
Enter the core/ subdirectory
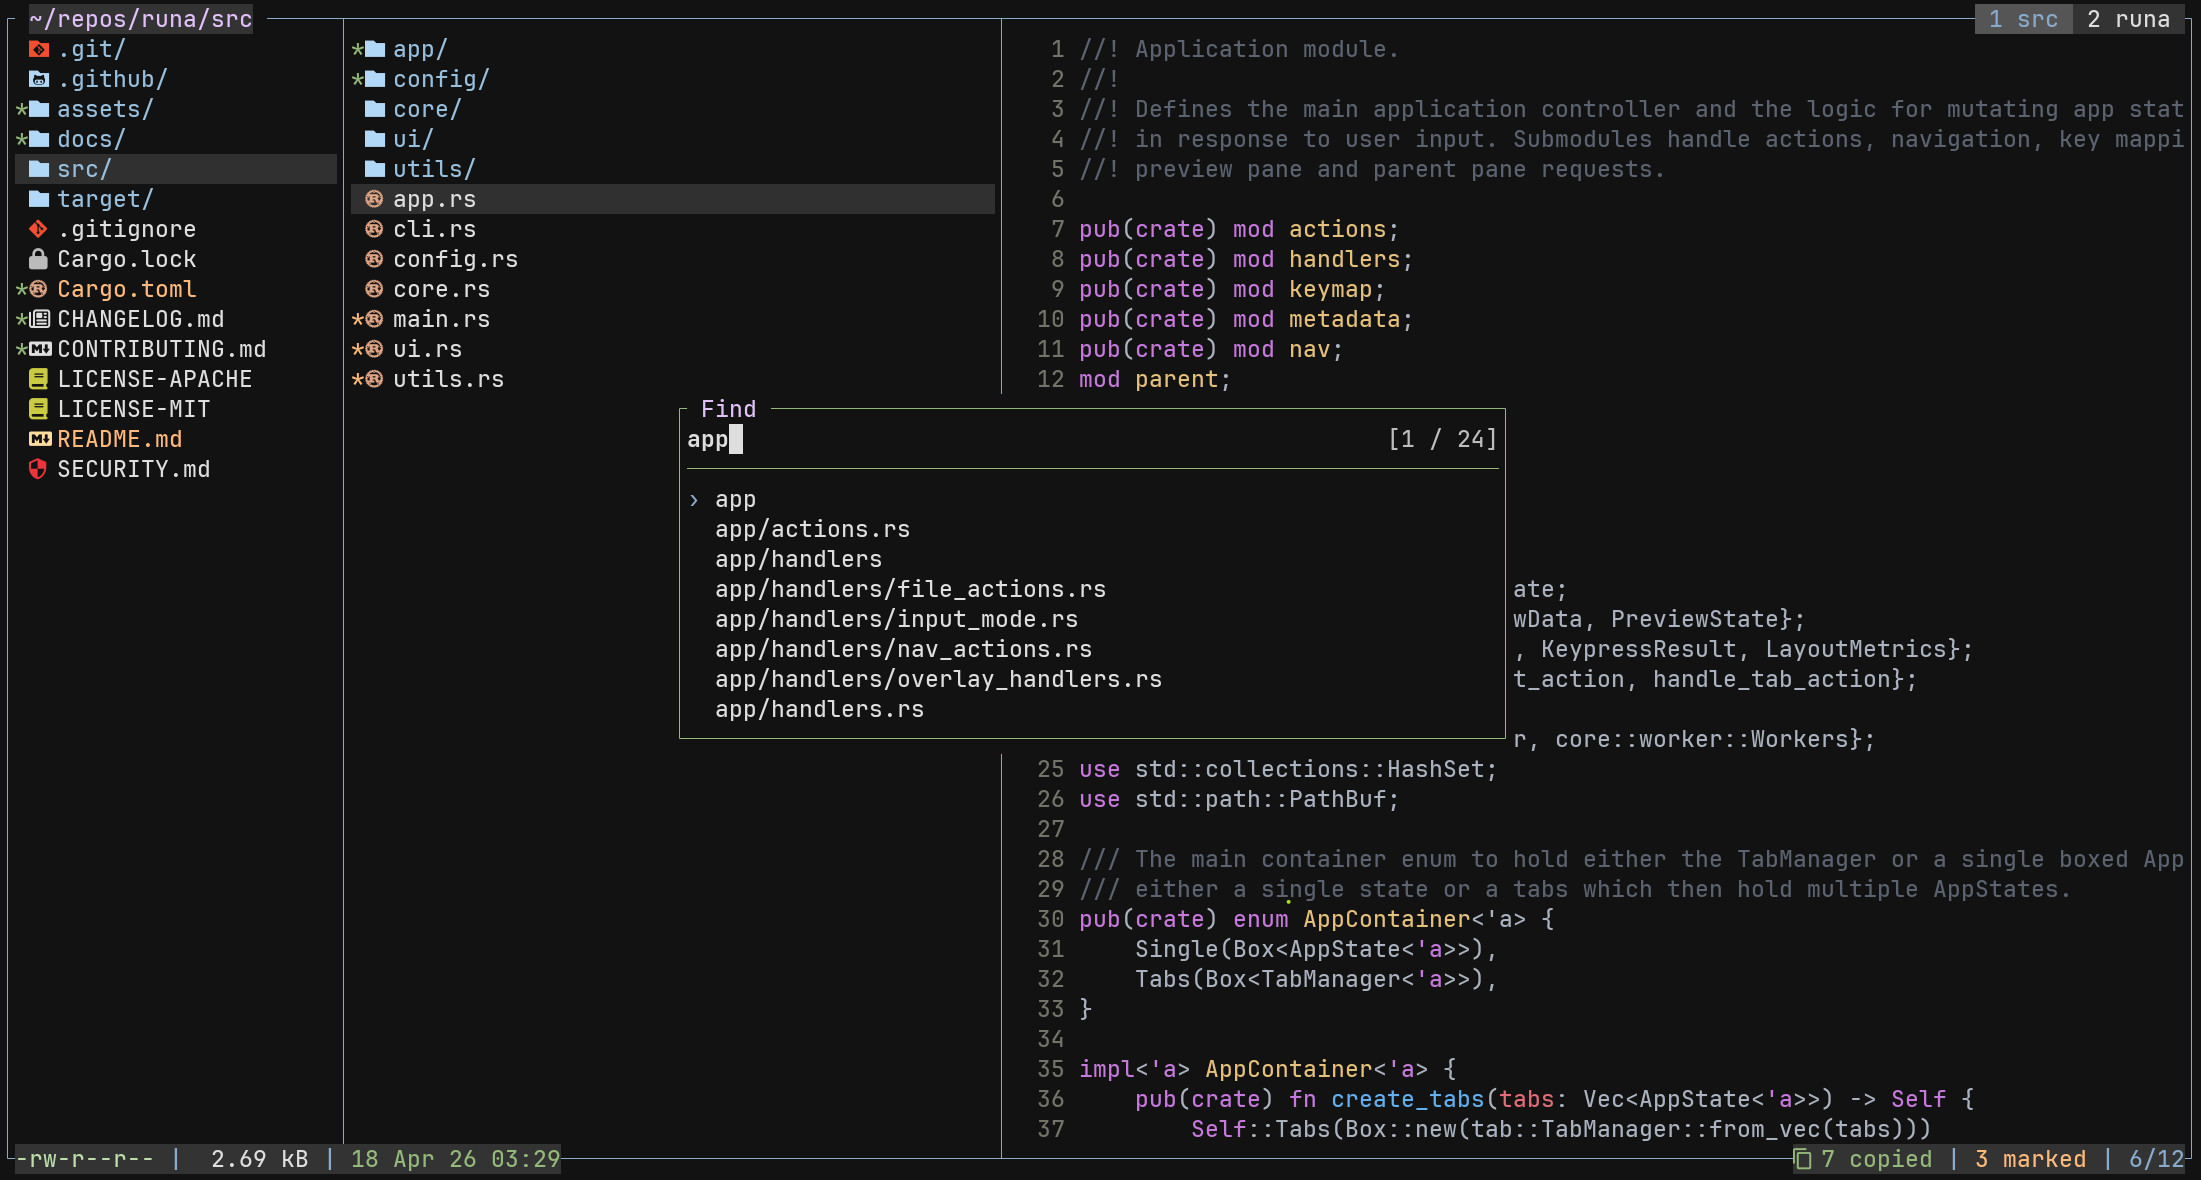click(426, 109)
